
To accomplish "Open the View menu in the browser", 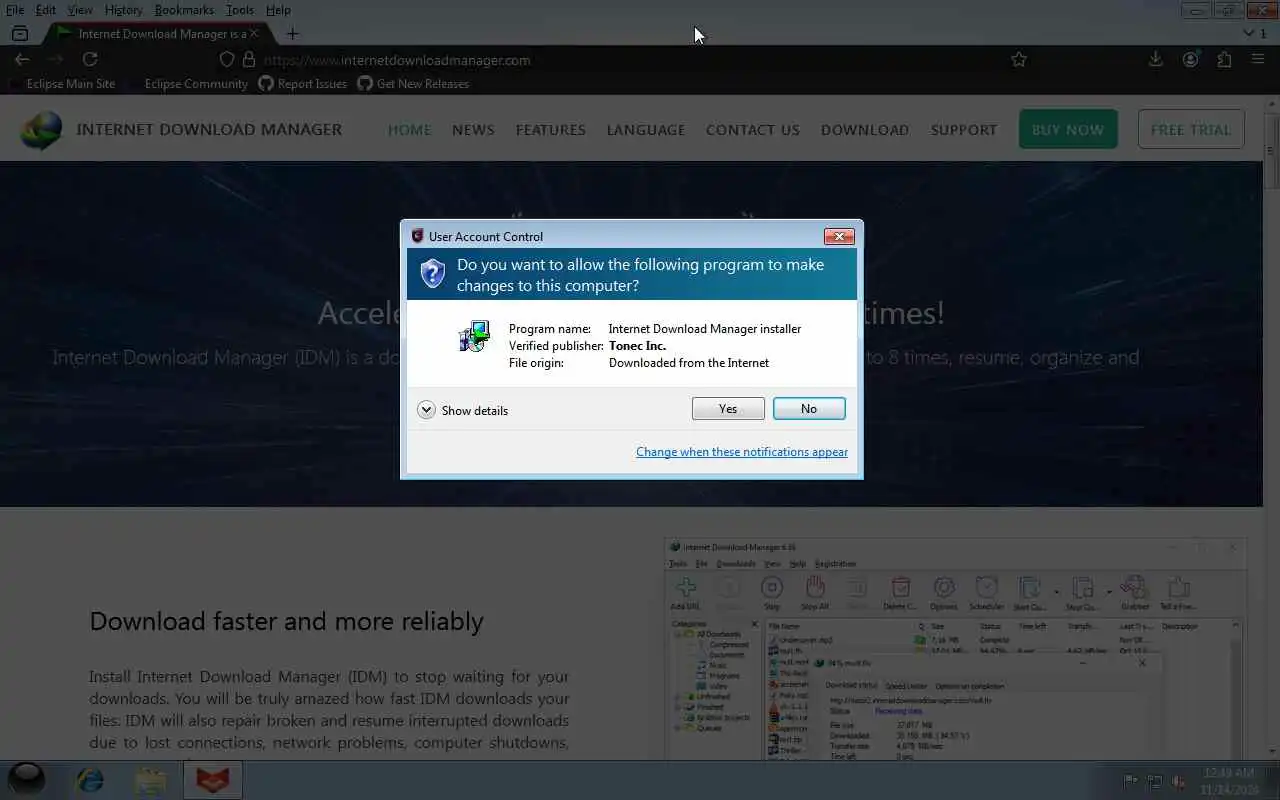I will pos(80,10).
